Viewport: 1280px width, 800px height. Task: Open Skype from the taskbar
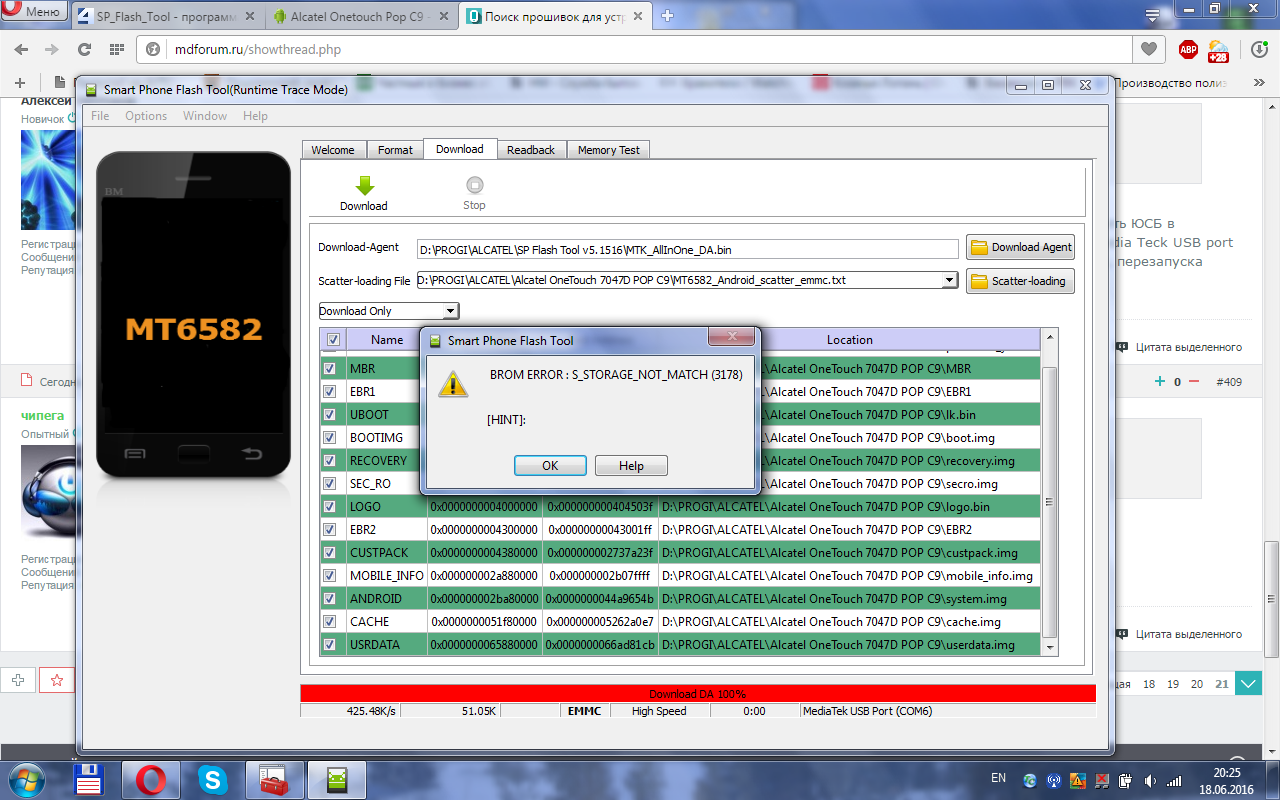[x=212, y=779]
